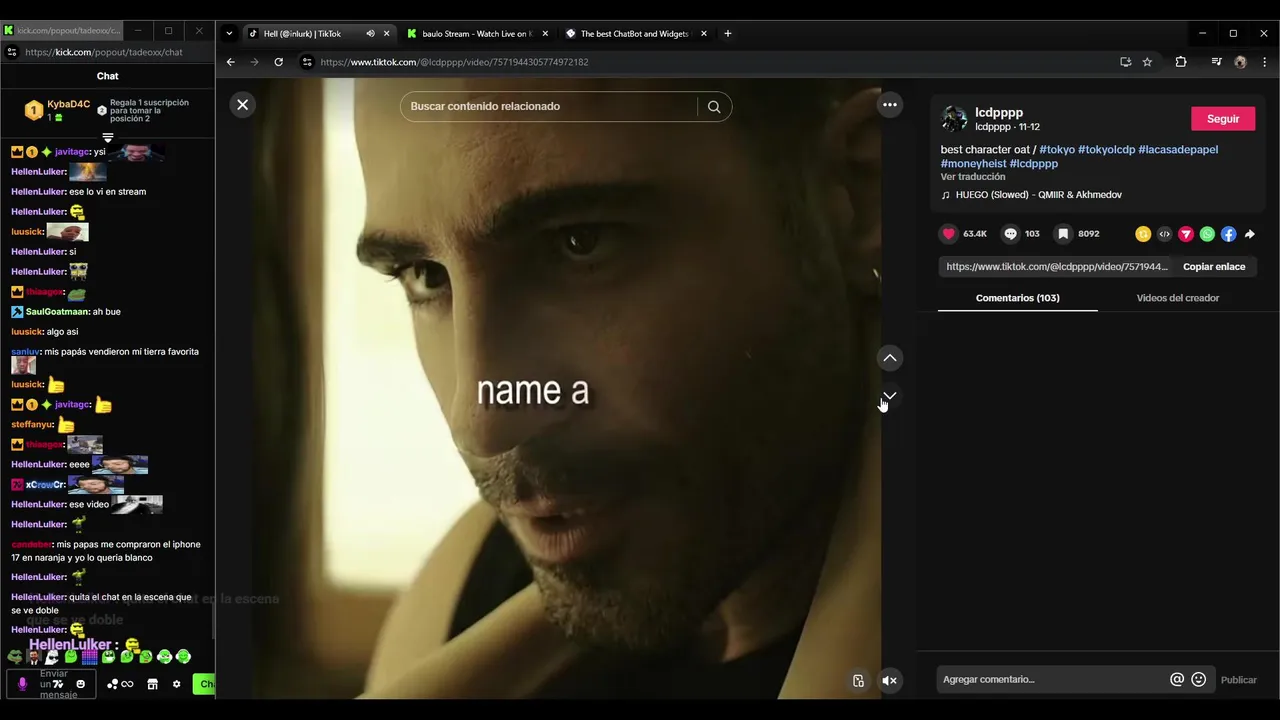Click KybaD4C top gifter entry
This screenshot has height=720, width=1280.
(x=58, y=110)
